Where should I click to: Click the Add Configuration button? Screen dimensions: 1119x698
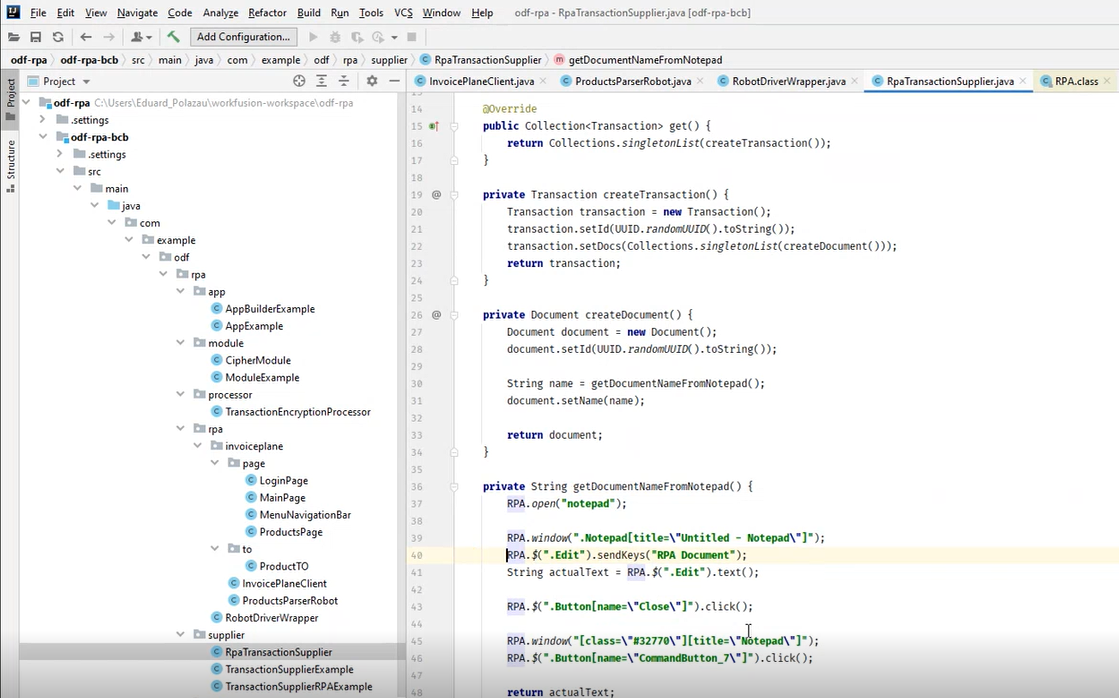pos(243,37)
